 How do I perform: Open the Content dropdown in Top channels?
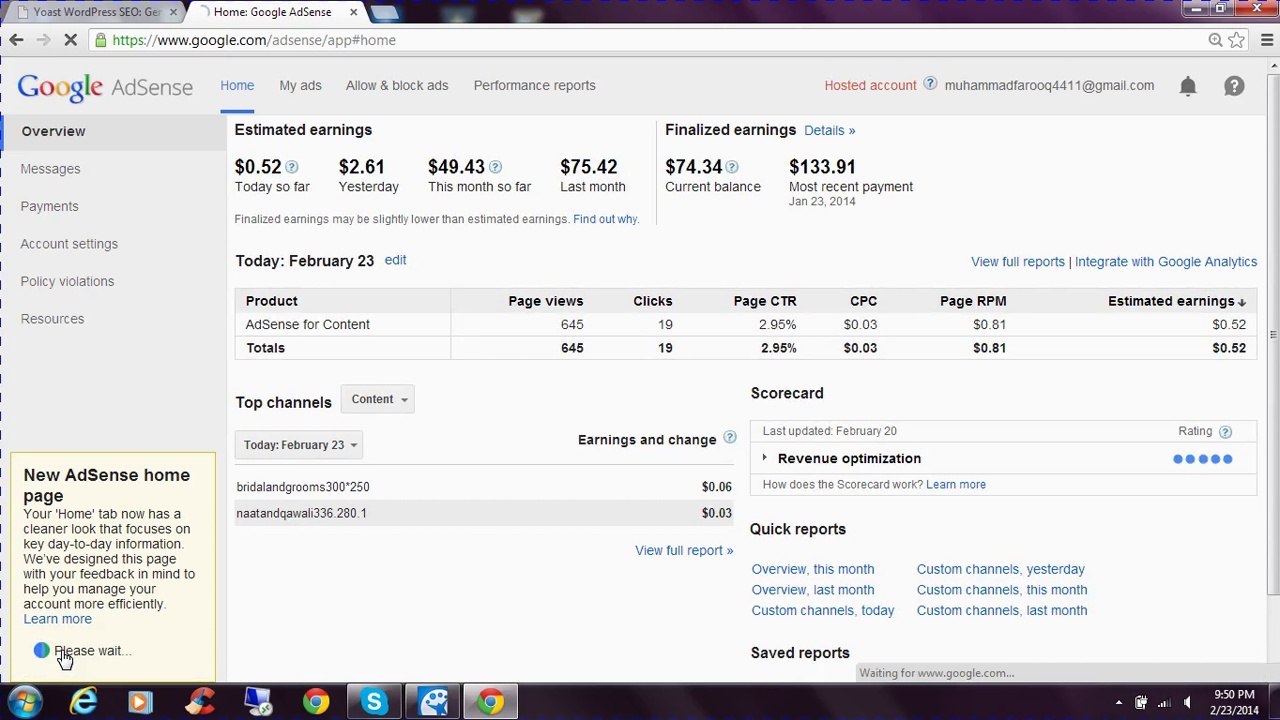(378, 399)
